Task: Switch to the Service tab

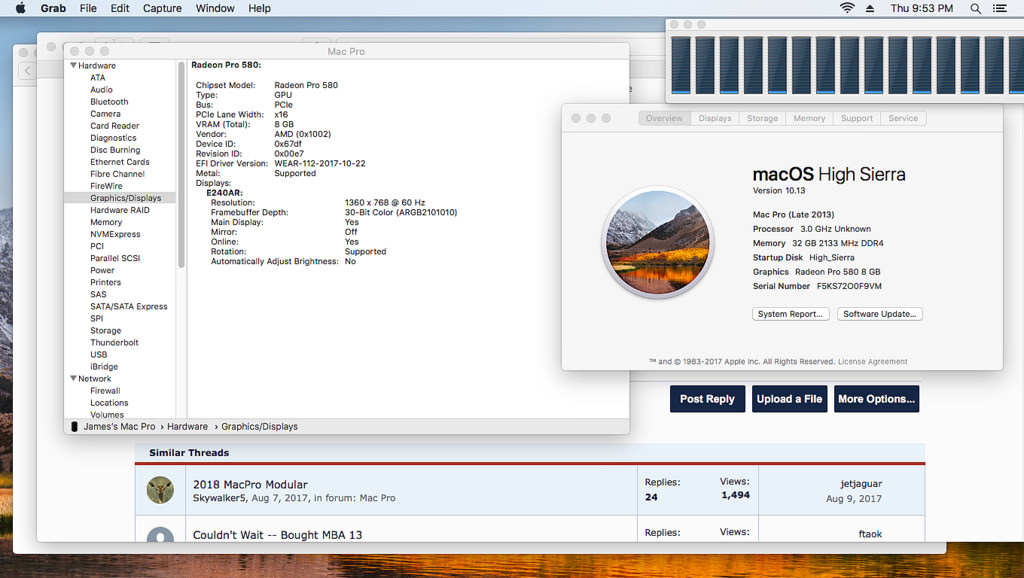Action: (903, 118)
